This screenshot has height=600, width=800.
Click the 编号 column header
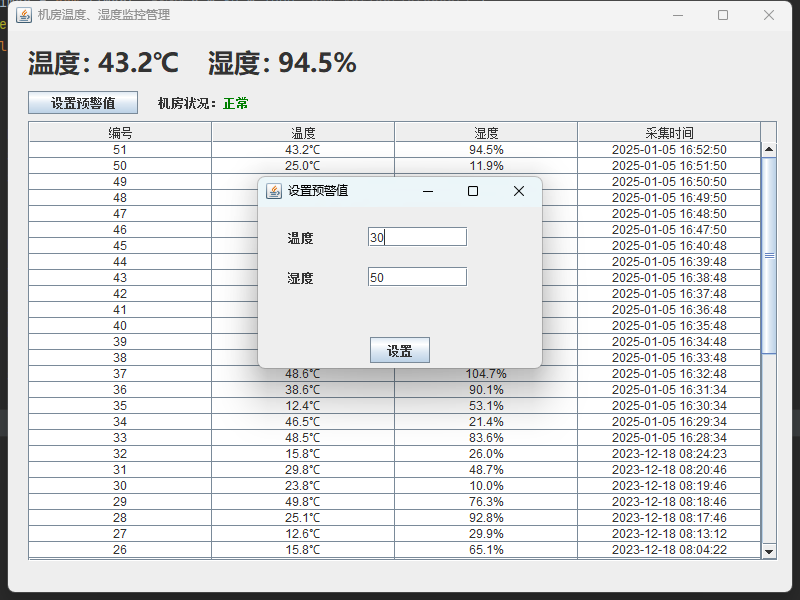120,133
